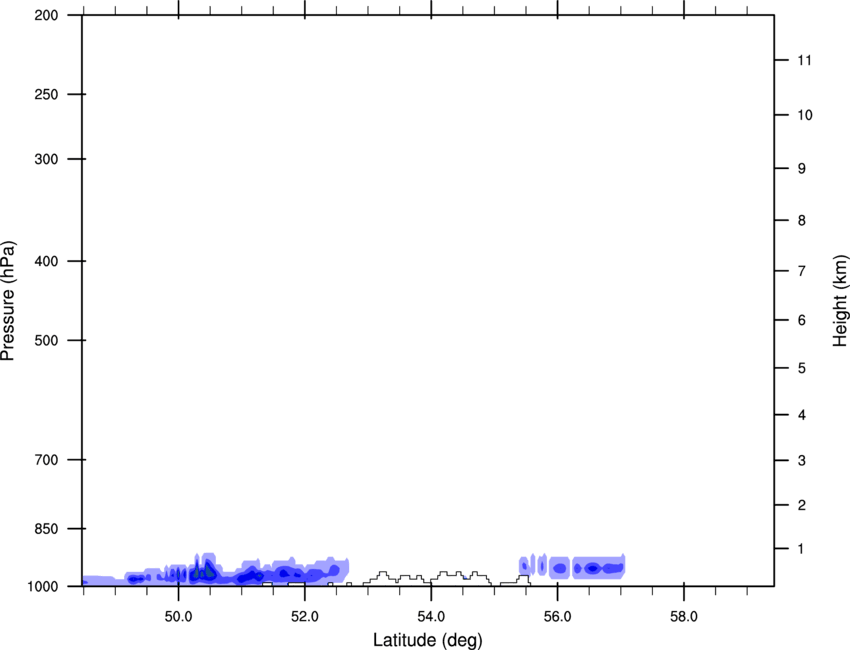The width and height of the screenshot is (850, 650).
Task: Click the 850 pressure tick label
Action: (46, 529)
